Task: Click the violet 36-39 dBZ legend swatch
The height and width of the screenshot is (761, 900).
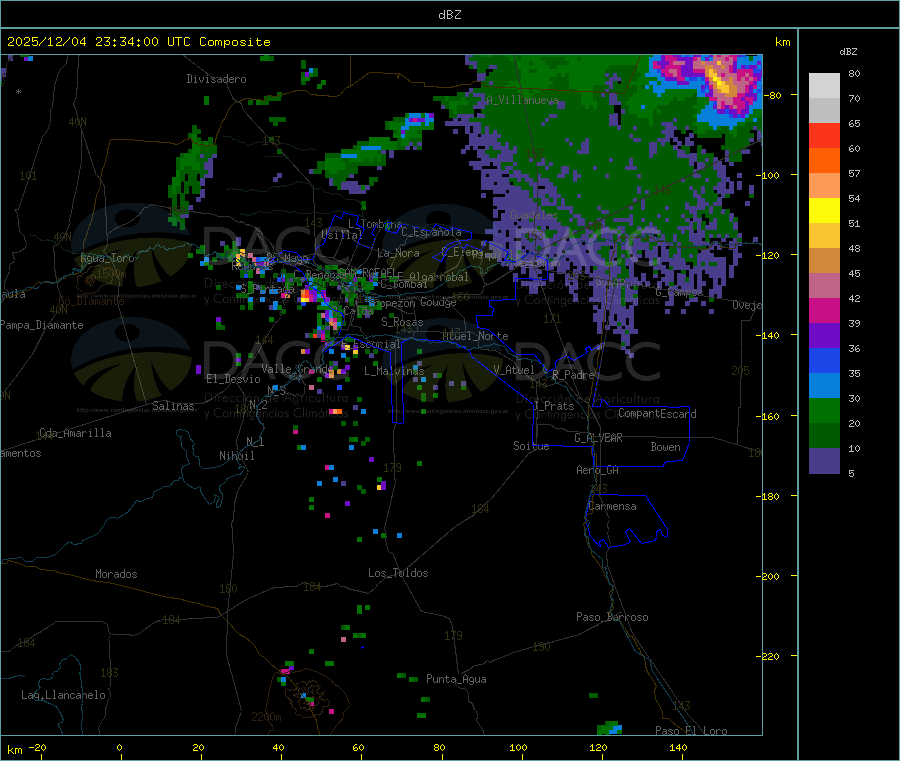Action: tap(824, 336)
